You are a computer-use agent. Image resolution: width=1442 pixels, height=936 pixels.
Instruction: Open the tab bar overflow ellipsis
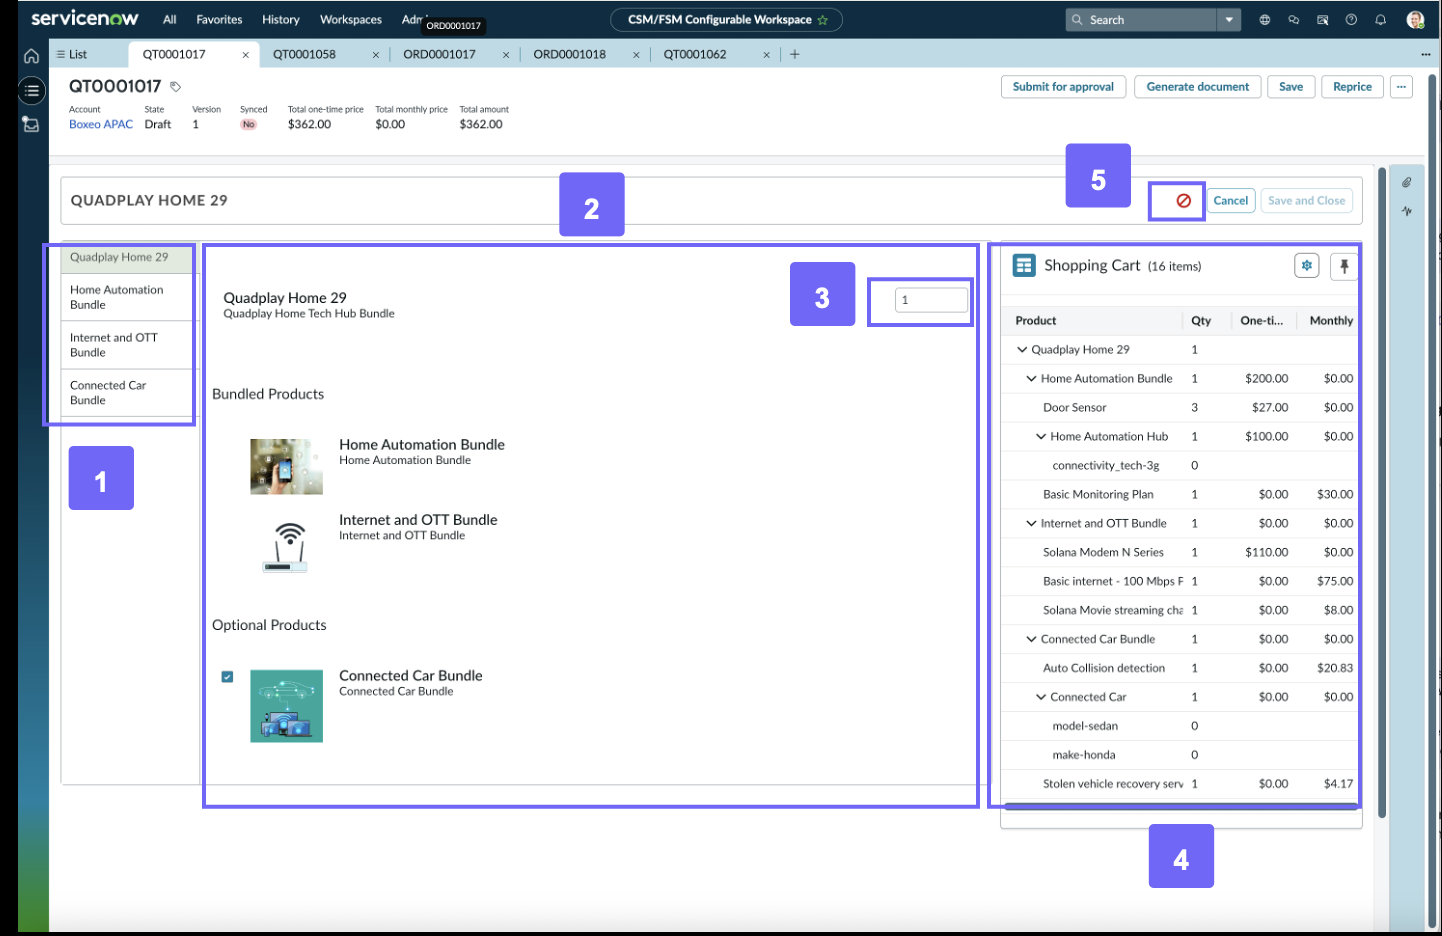(1425, 54)
